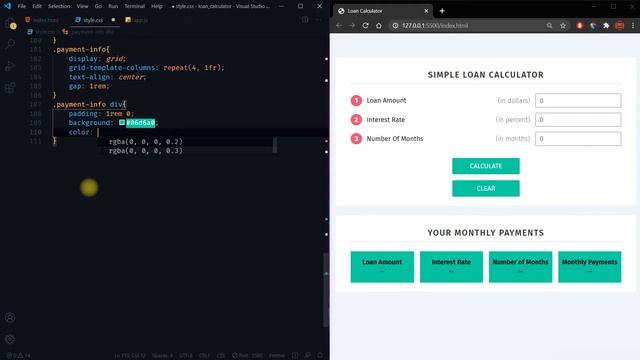Open the Accounts icon in activity bar

pyautogui.click(x=10, y=318)
